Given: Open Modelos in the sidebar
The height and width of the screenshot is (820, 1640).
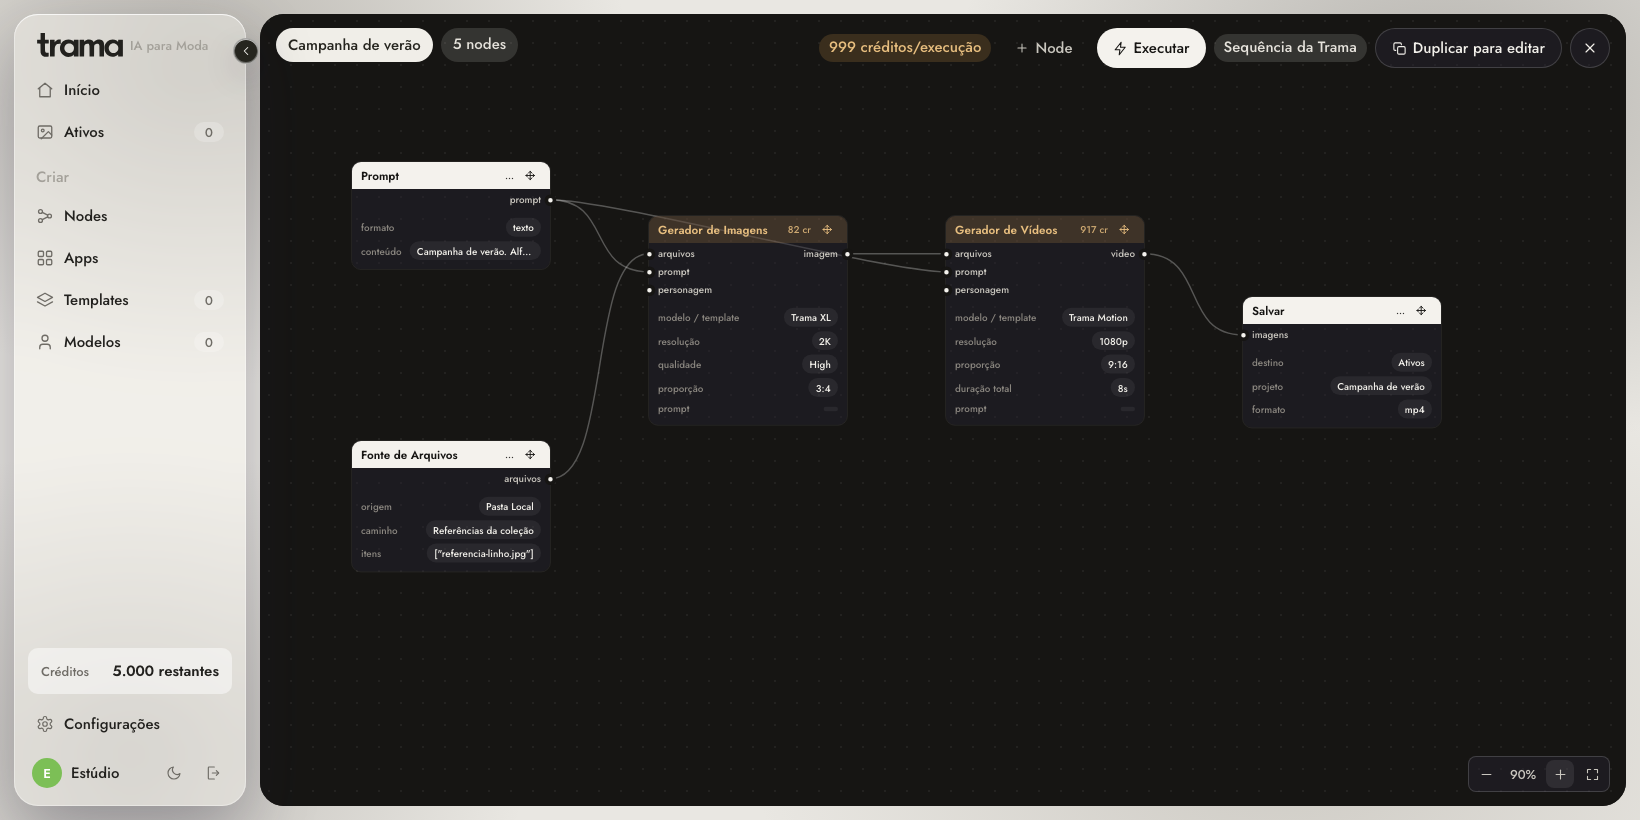Looking at the screenshot, I should coord(130,342).
